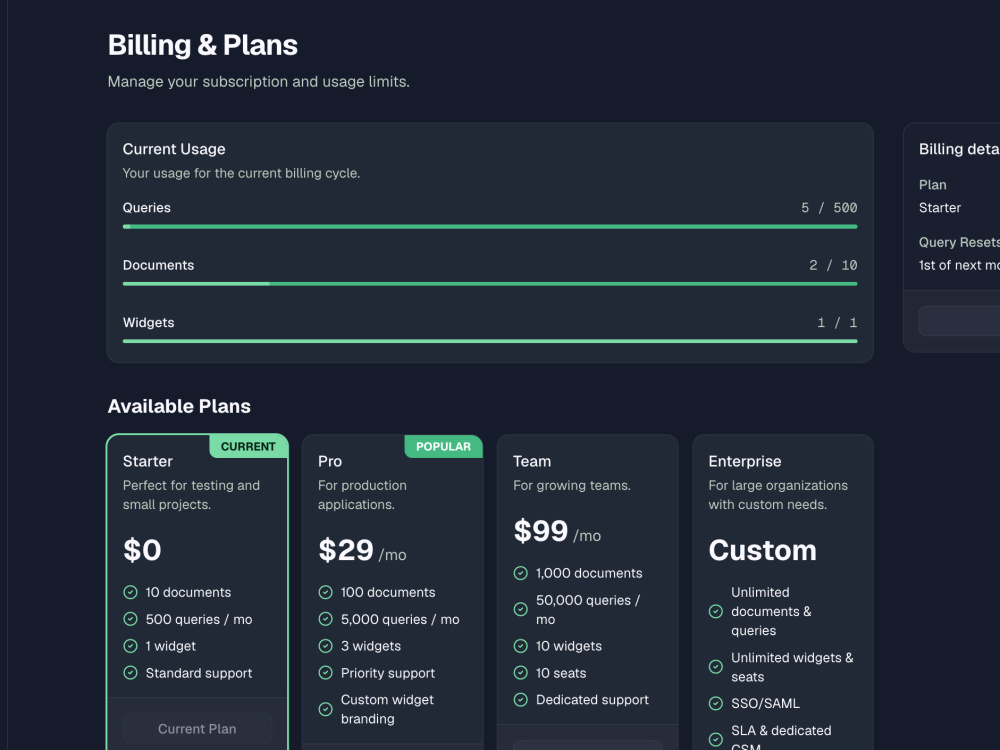
Task: Select the Starter plan card title
Action: (147, 461)
